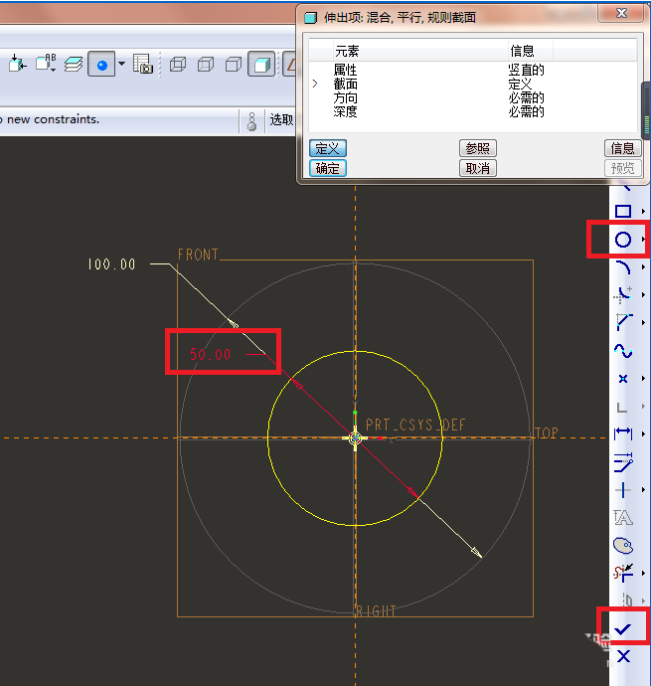
Task: Pick the arc sketch tool
Action: tap(622, 268)
